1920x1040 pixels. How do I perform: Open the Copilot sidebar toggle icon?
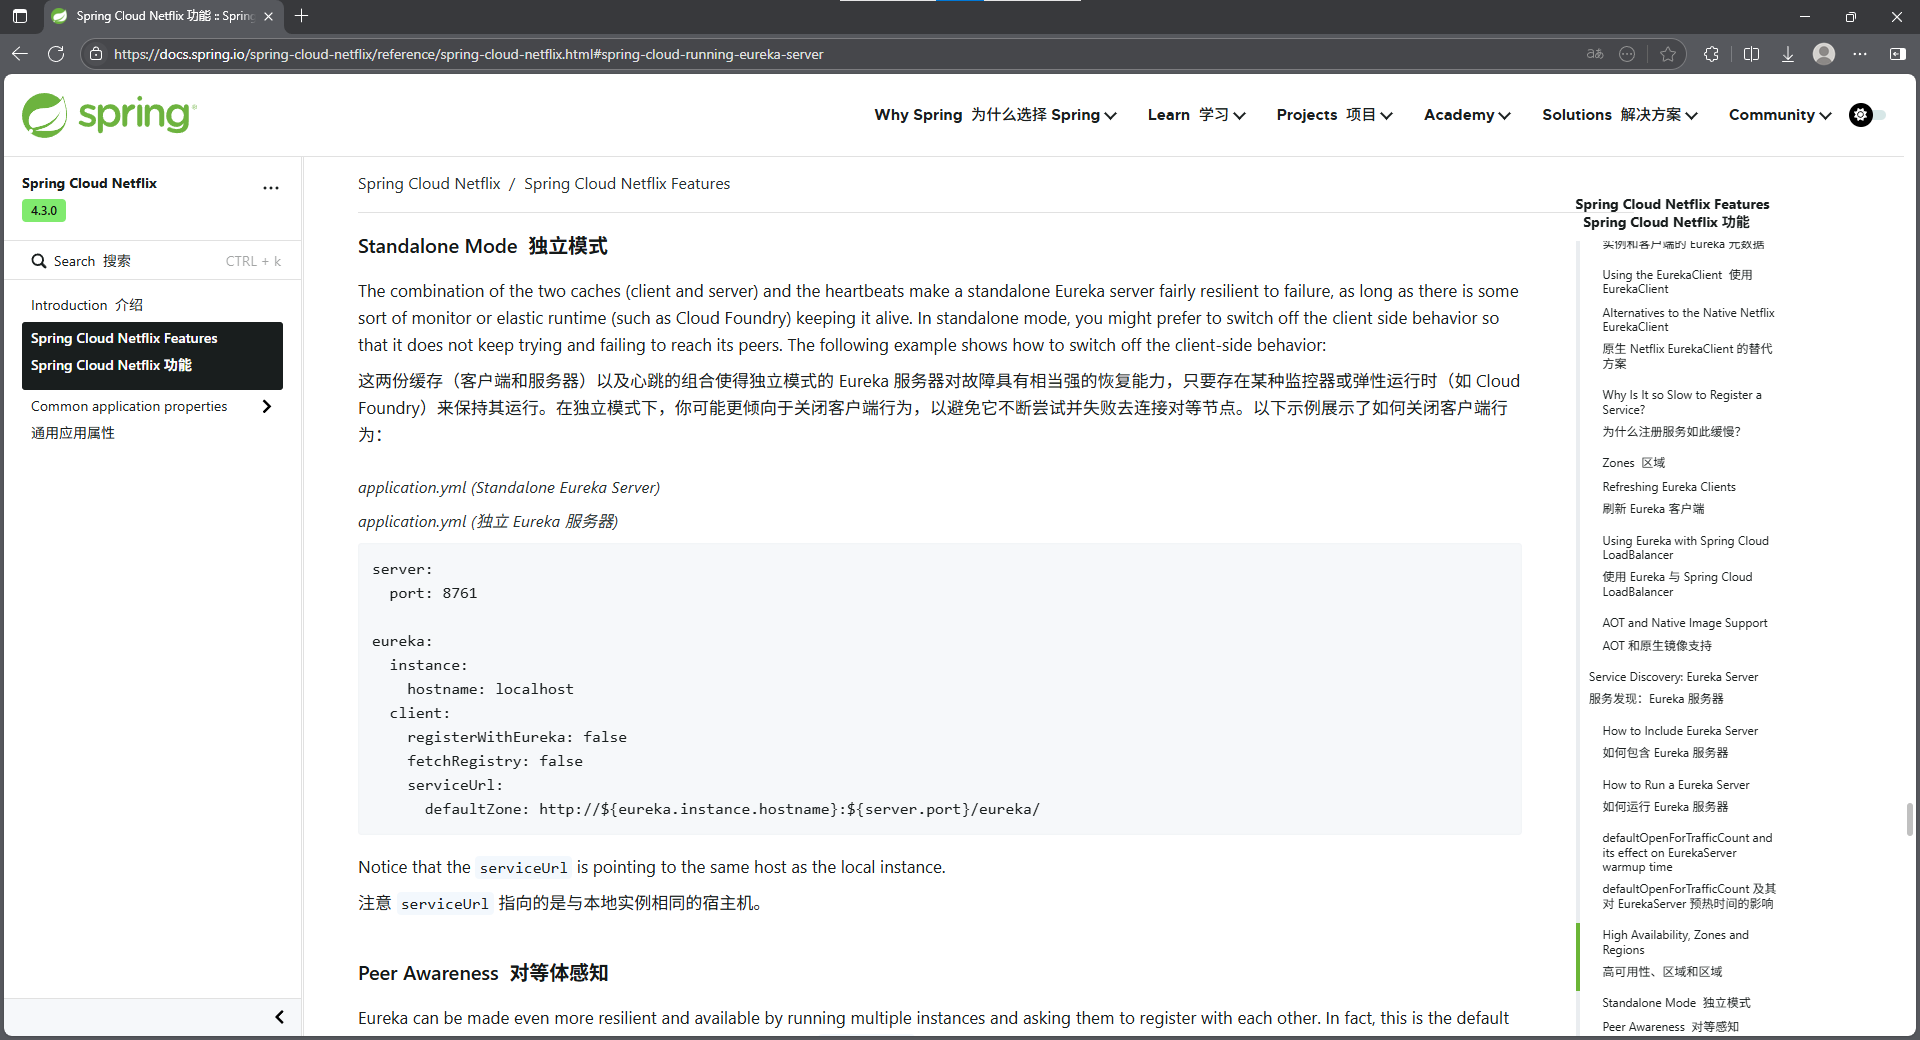pyautogui.click(x=1899, y=54)
